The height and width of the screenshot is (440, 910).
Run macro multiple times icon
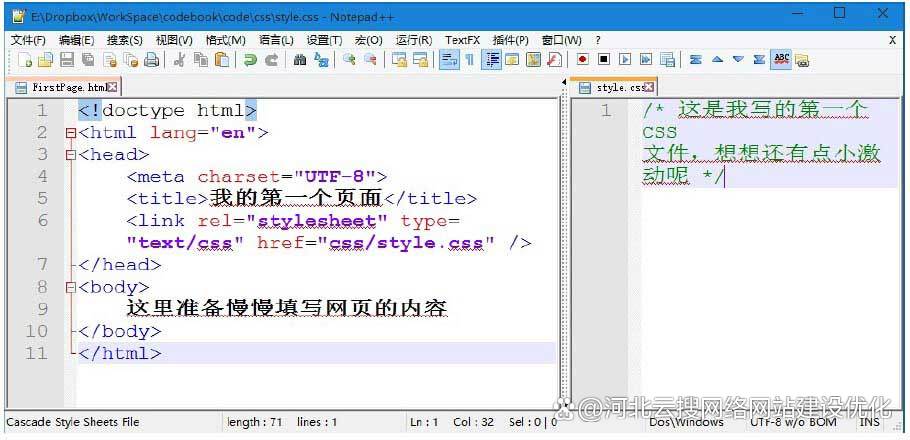click(x=646, y=60)
